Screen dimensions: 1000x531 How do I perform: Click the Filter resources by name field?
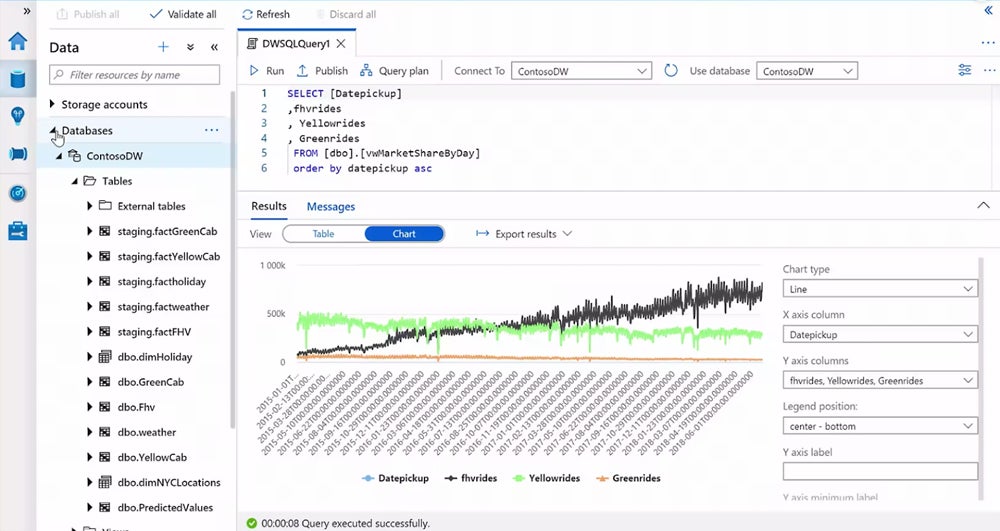pyautogui.click(x=135, y=75)
